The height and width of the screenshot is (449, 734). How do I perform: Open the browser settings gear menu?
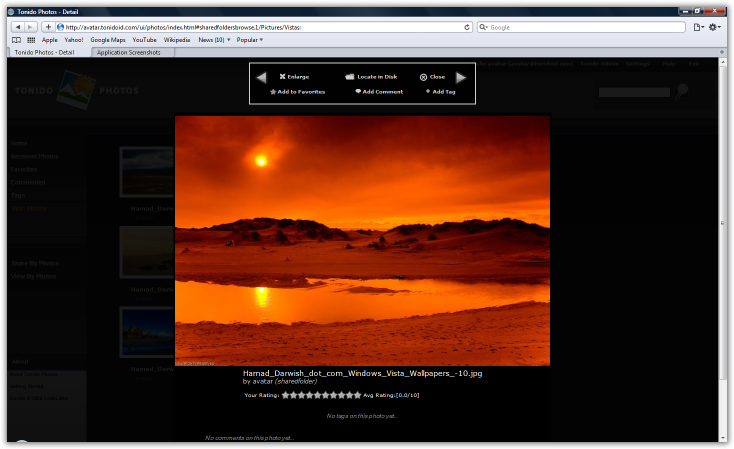(x=714, y=27)
